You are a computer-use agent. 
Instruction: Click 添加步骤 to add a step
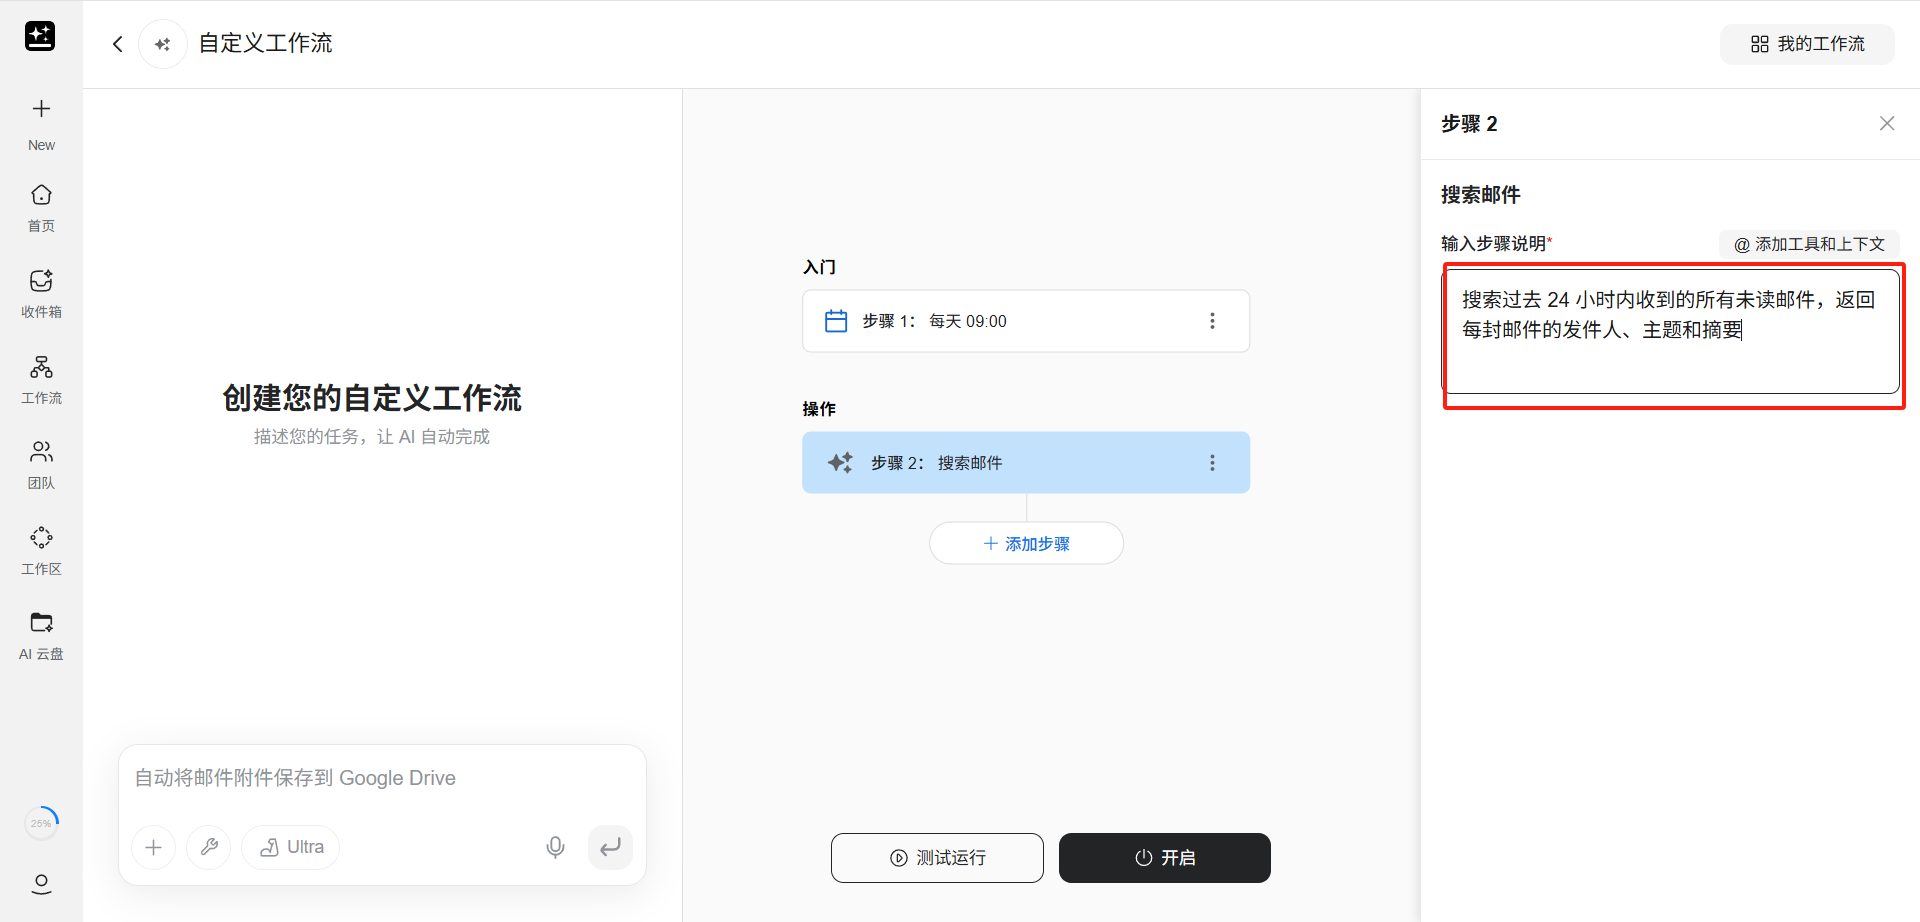1026,544
